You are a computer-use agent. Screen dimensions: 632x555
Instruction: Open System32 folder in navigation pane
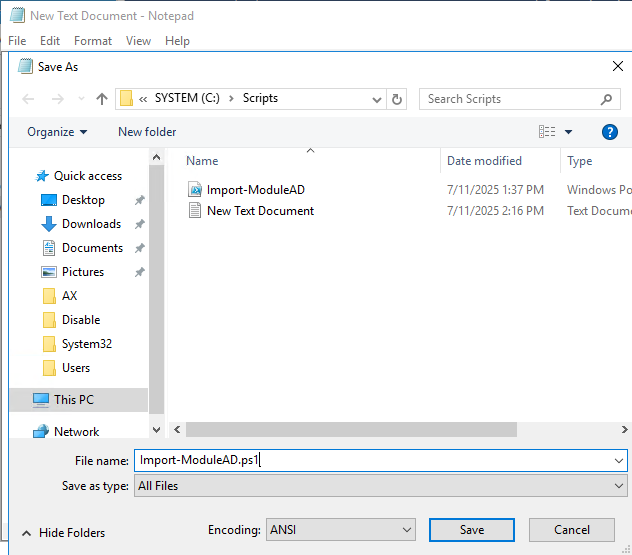pyautogui.click(x=87, y=344)
